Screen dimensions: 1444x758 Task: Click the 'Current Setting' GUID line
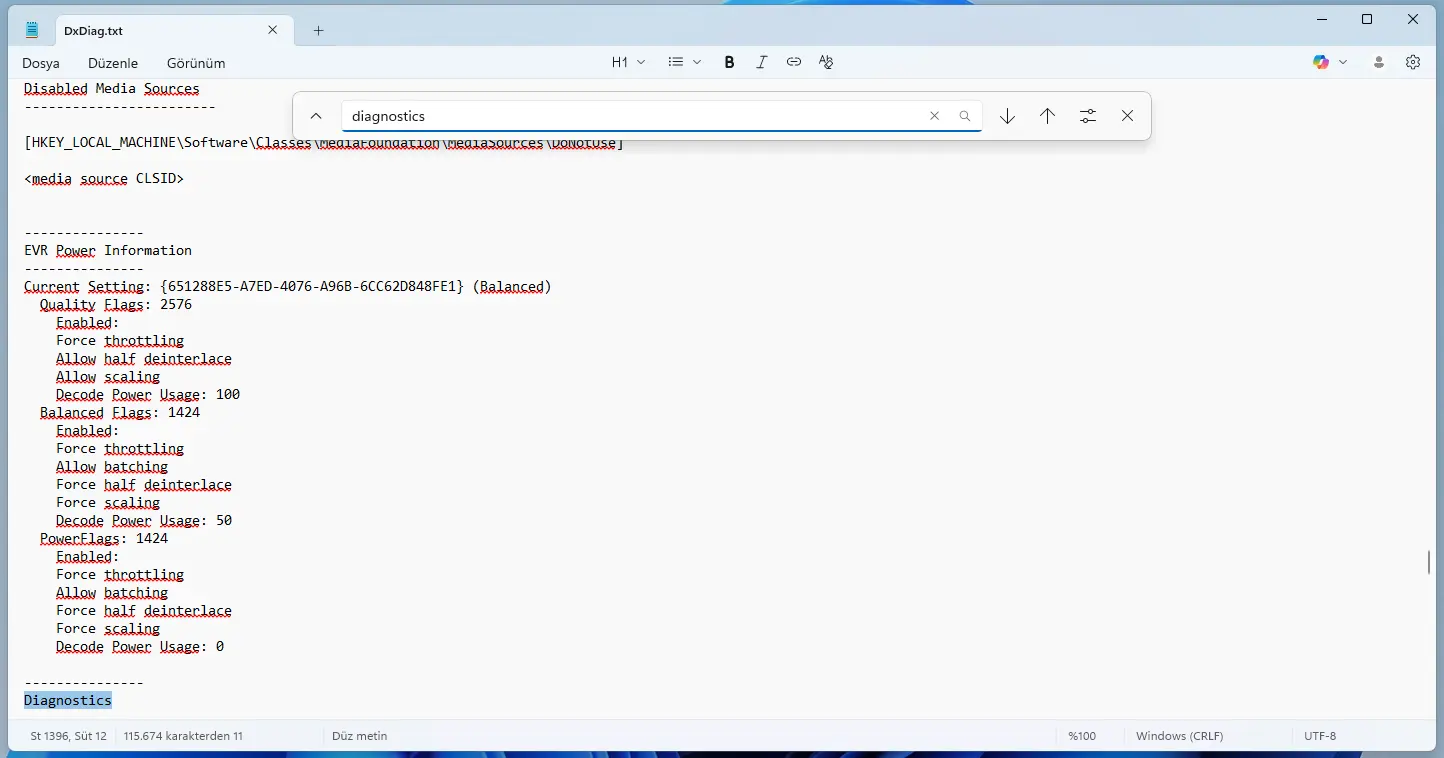point(288,286)
